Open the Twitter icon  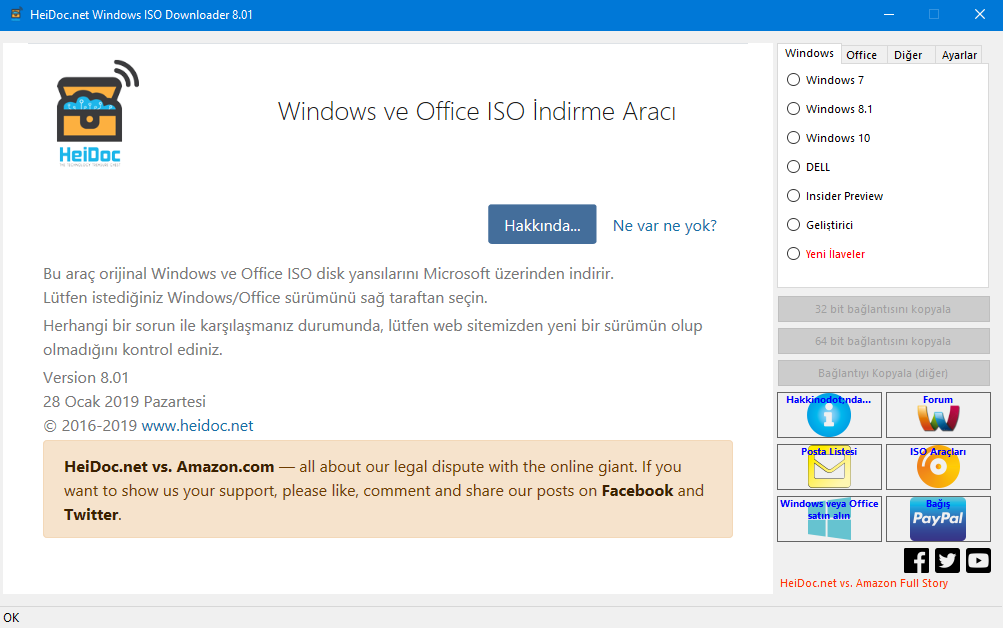tap(947, 561)
